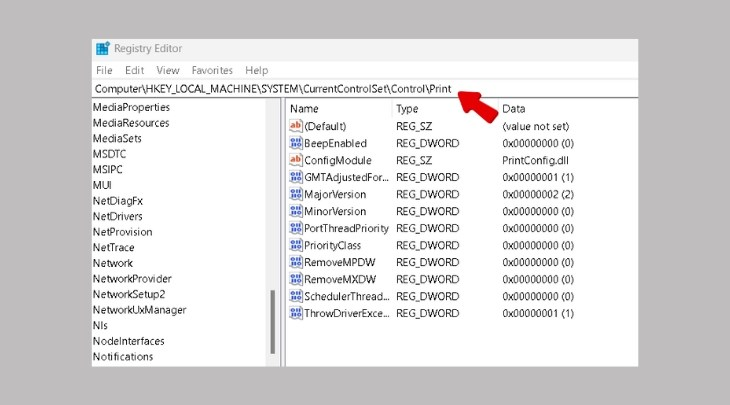Click the tree pane vertical scrollbar thumb

pos(272,322)
